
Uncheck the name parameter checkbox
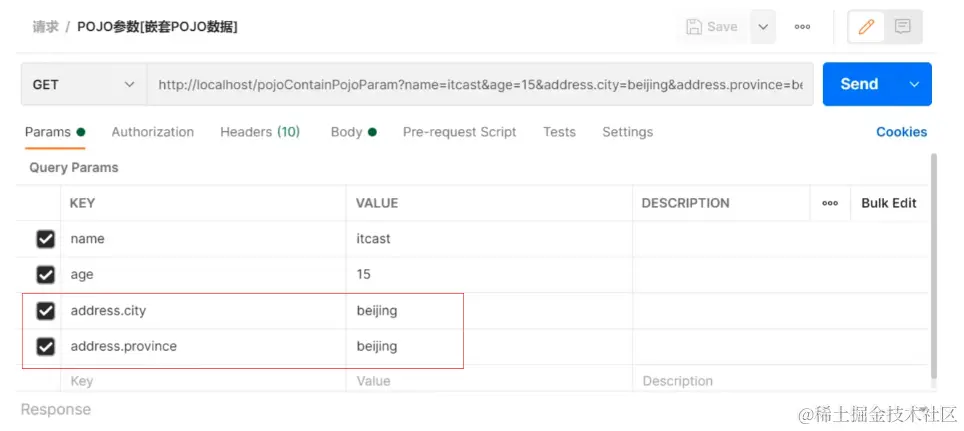(x=45, y=239)
